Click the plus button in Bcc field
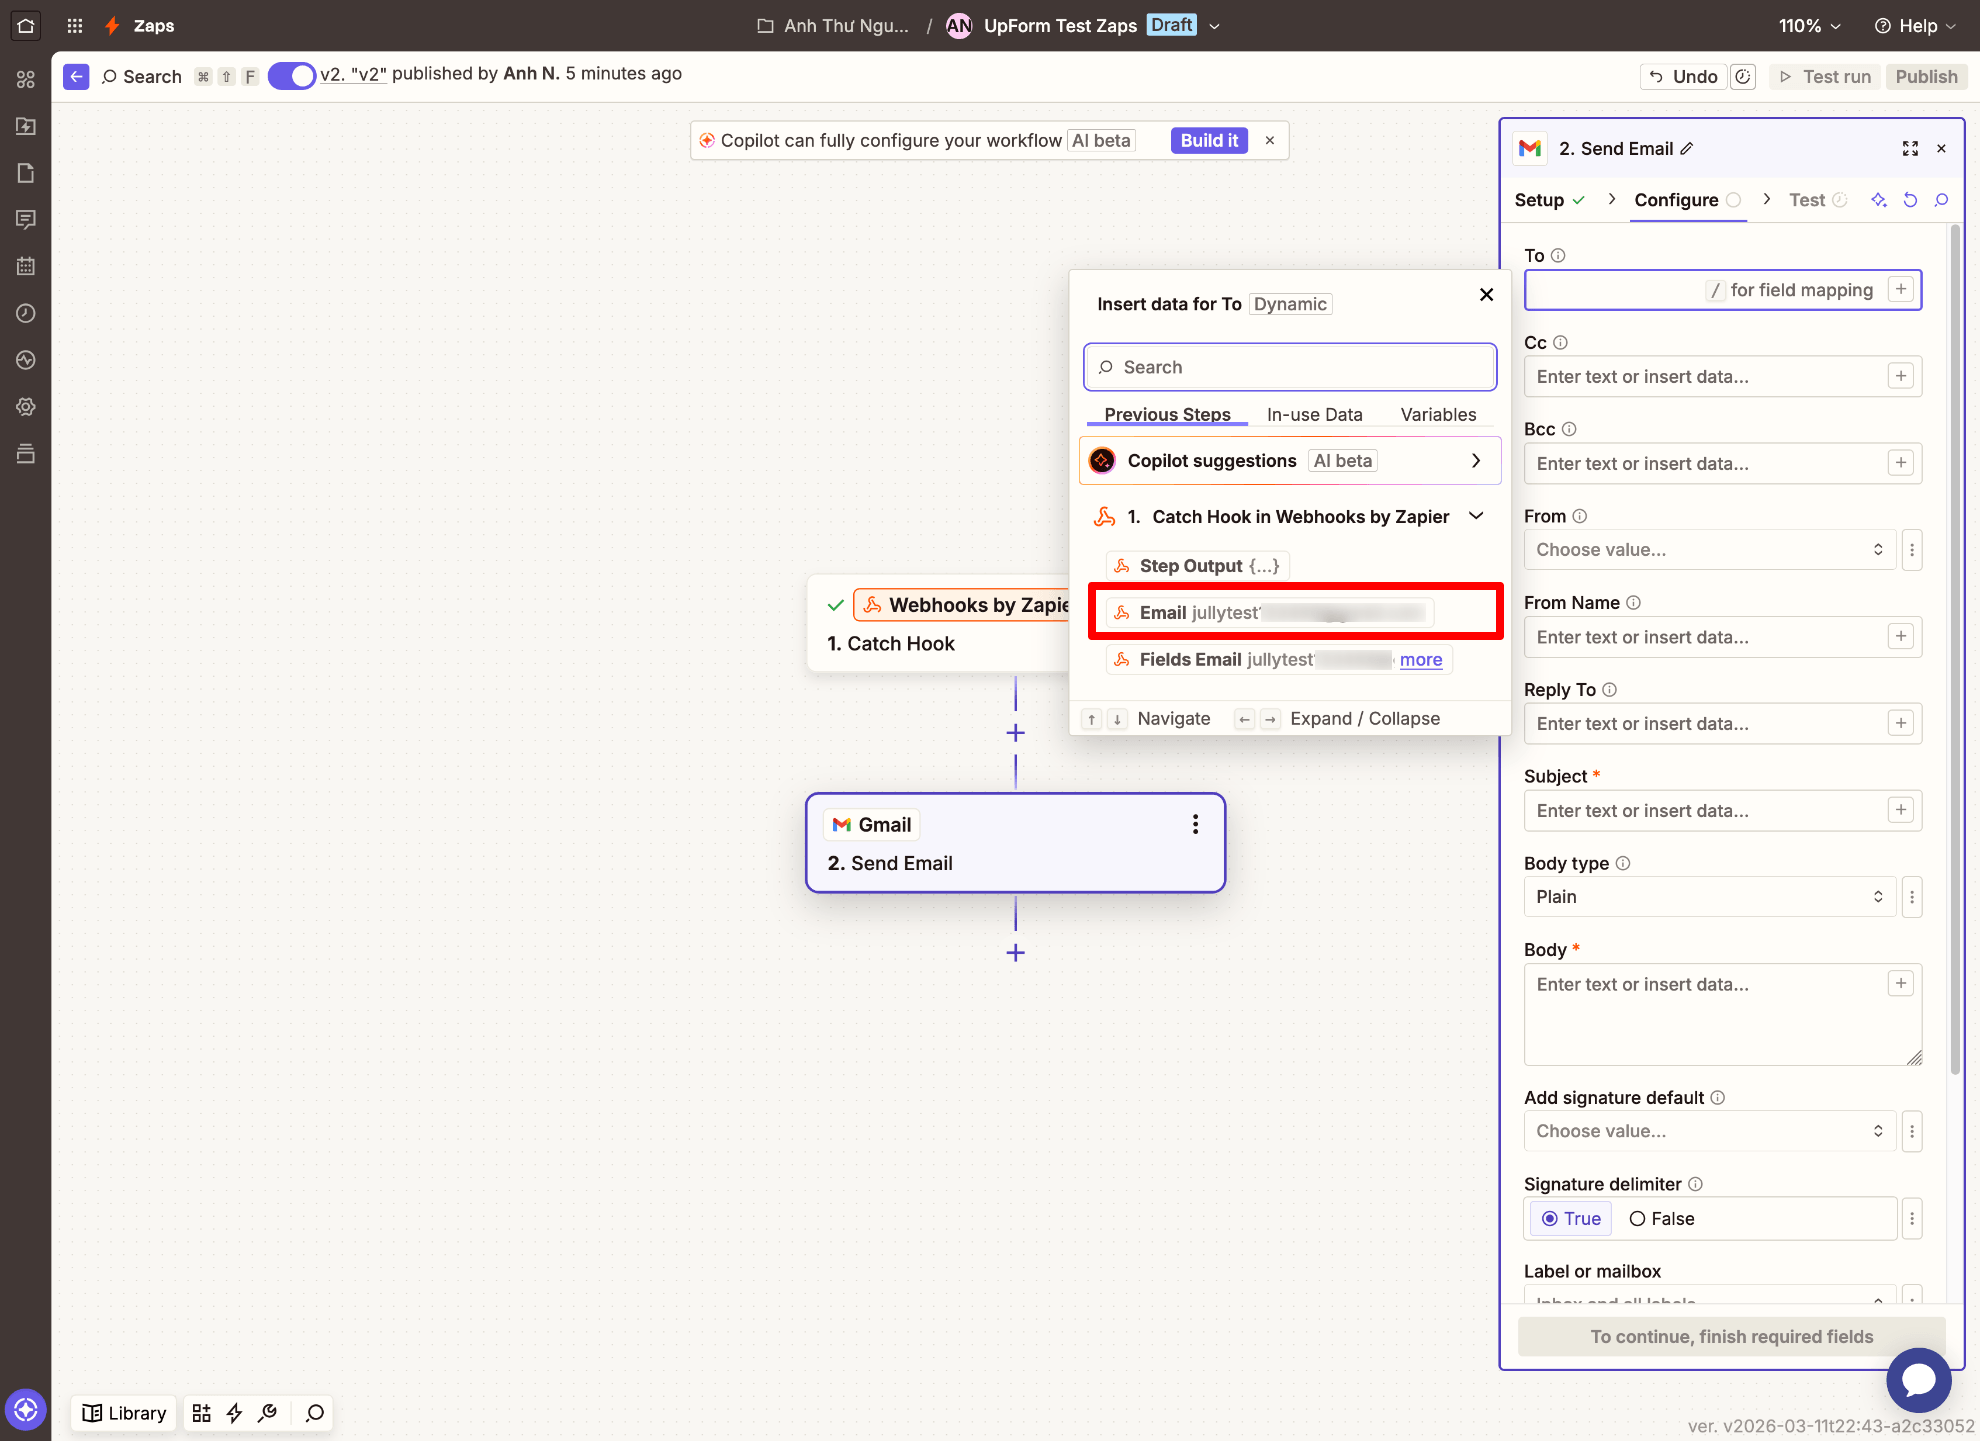 click(x=1901, y=463)
